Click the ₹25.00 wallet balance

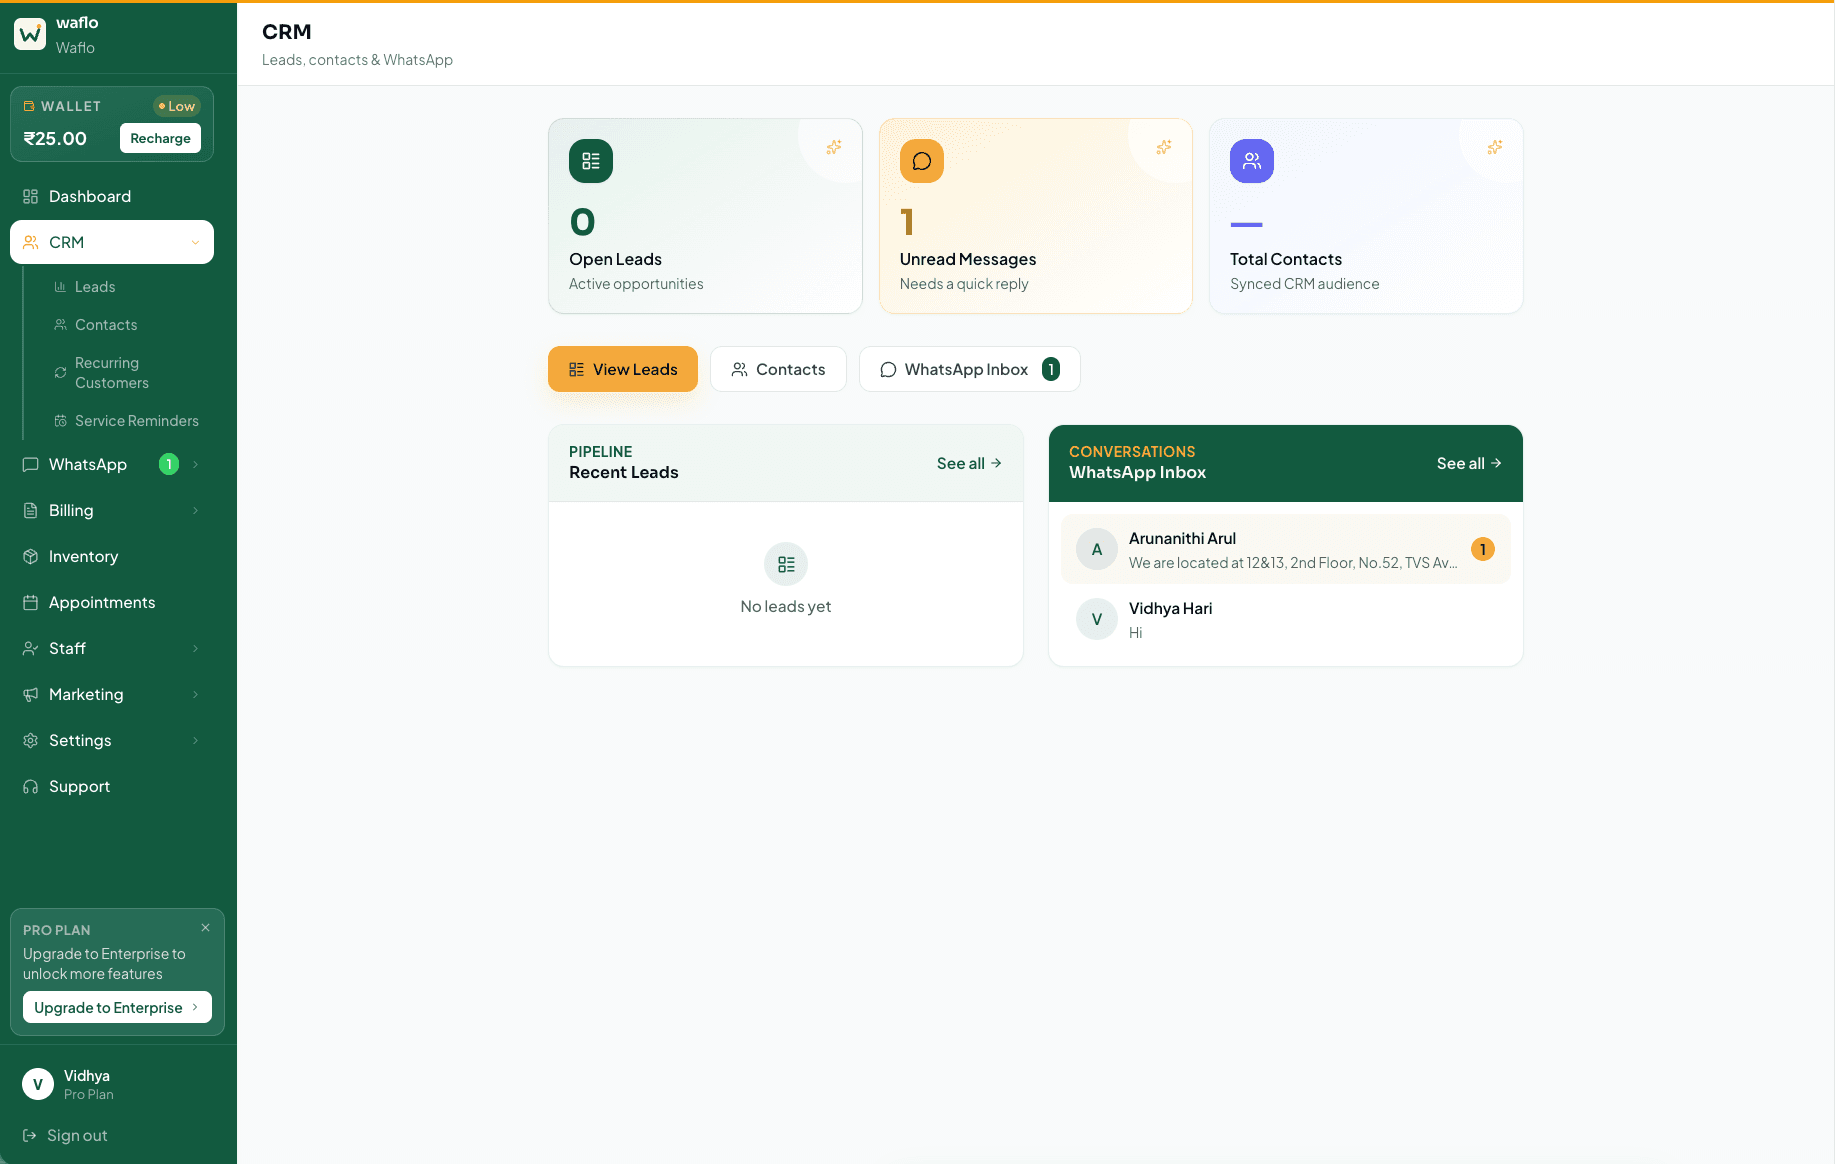click(55, 138)
